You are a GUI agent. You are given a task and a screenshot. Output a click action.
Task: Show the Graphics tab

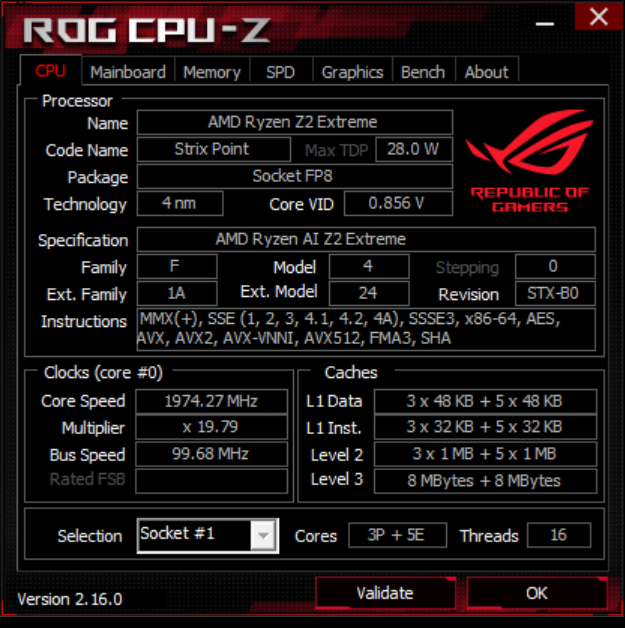click(x=352, y=72)
